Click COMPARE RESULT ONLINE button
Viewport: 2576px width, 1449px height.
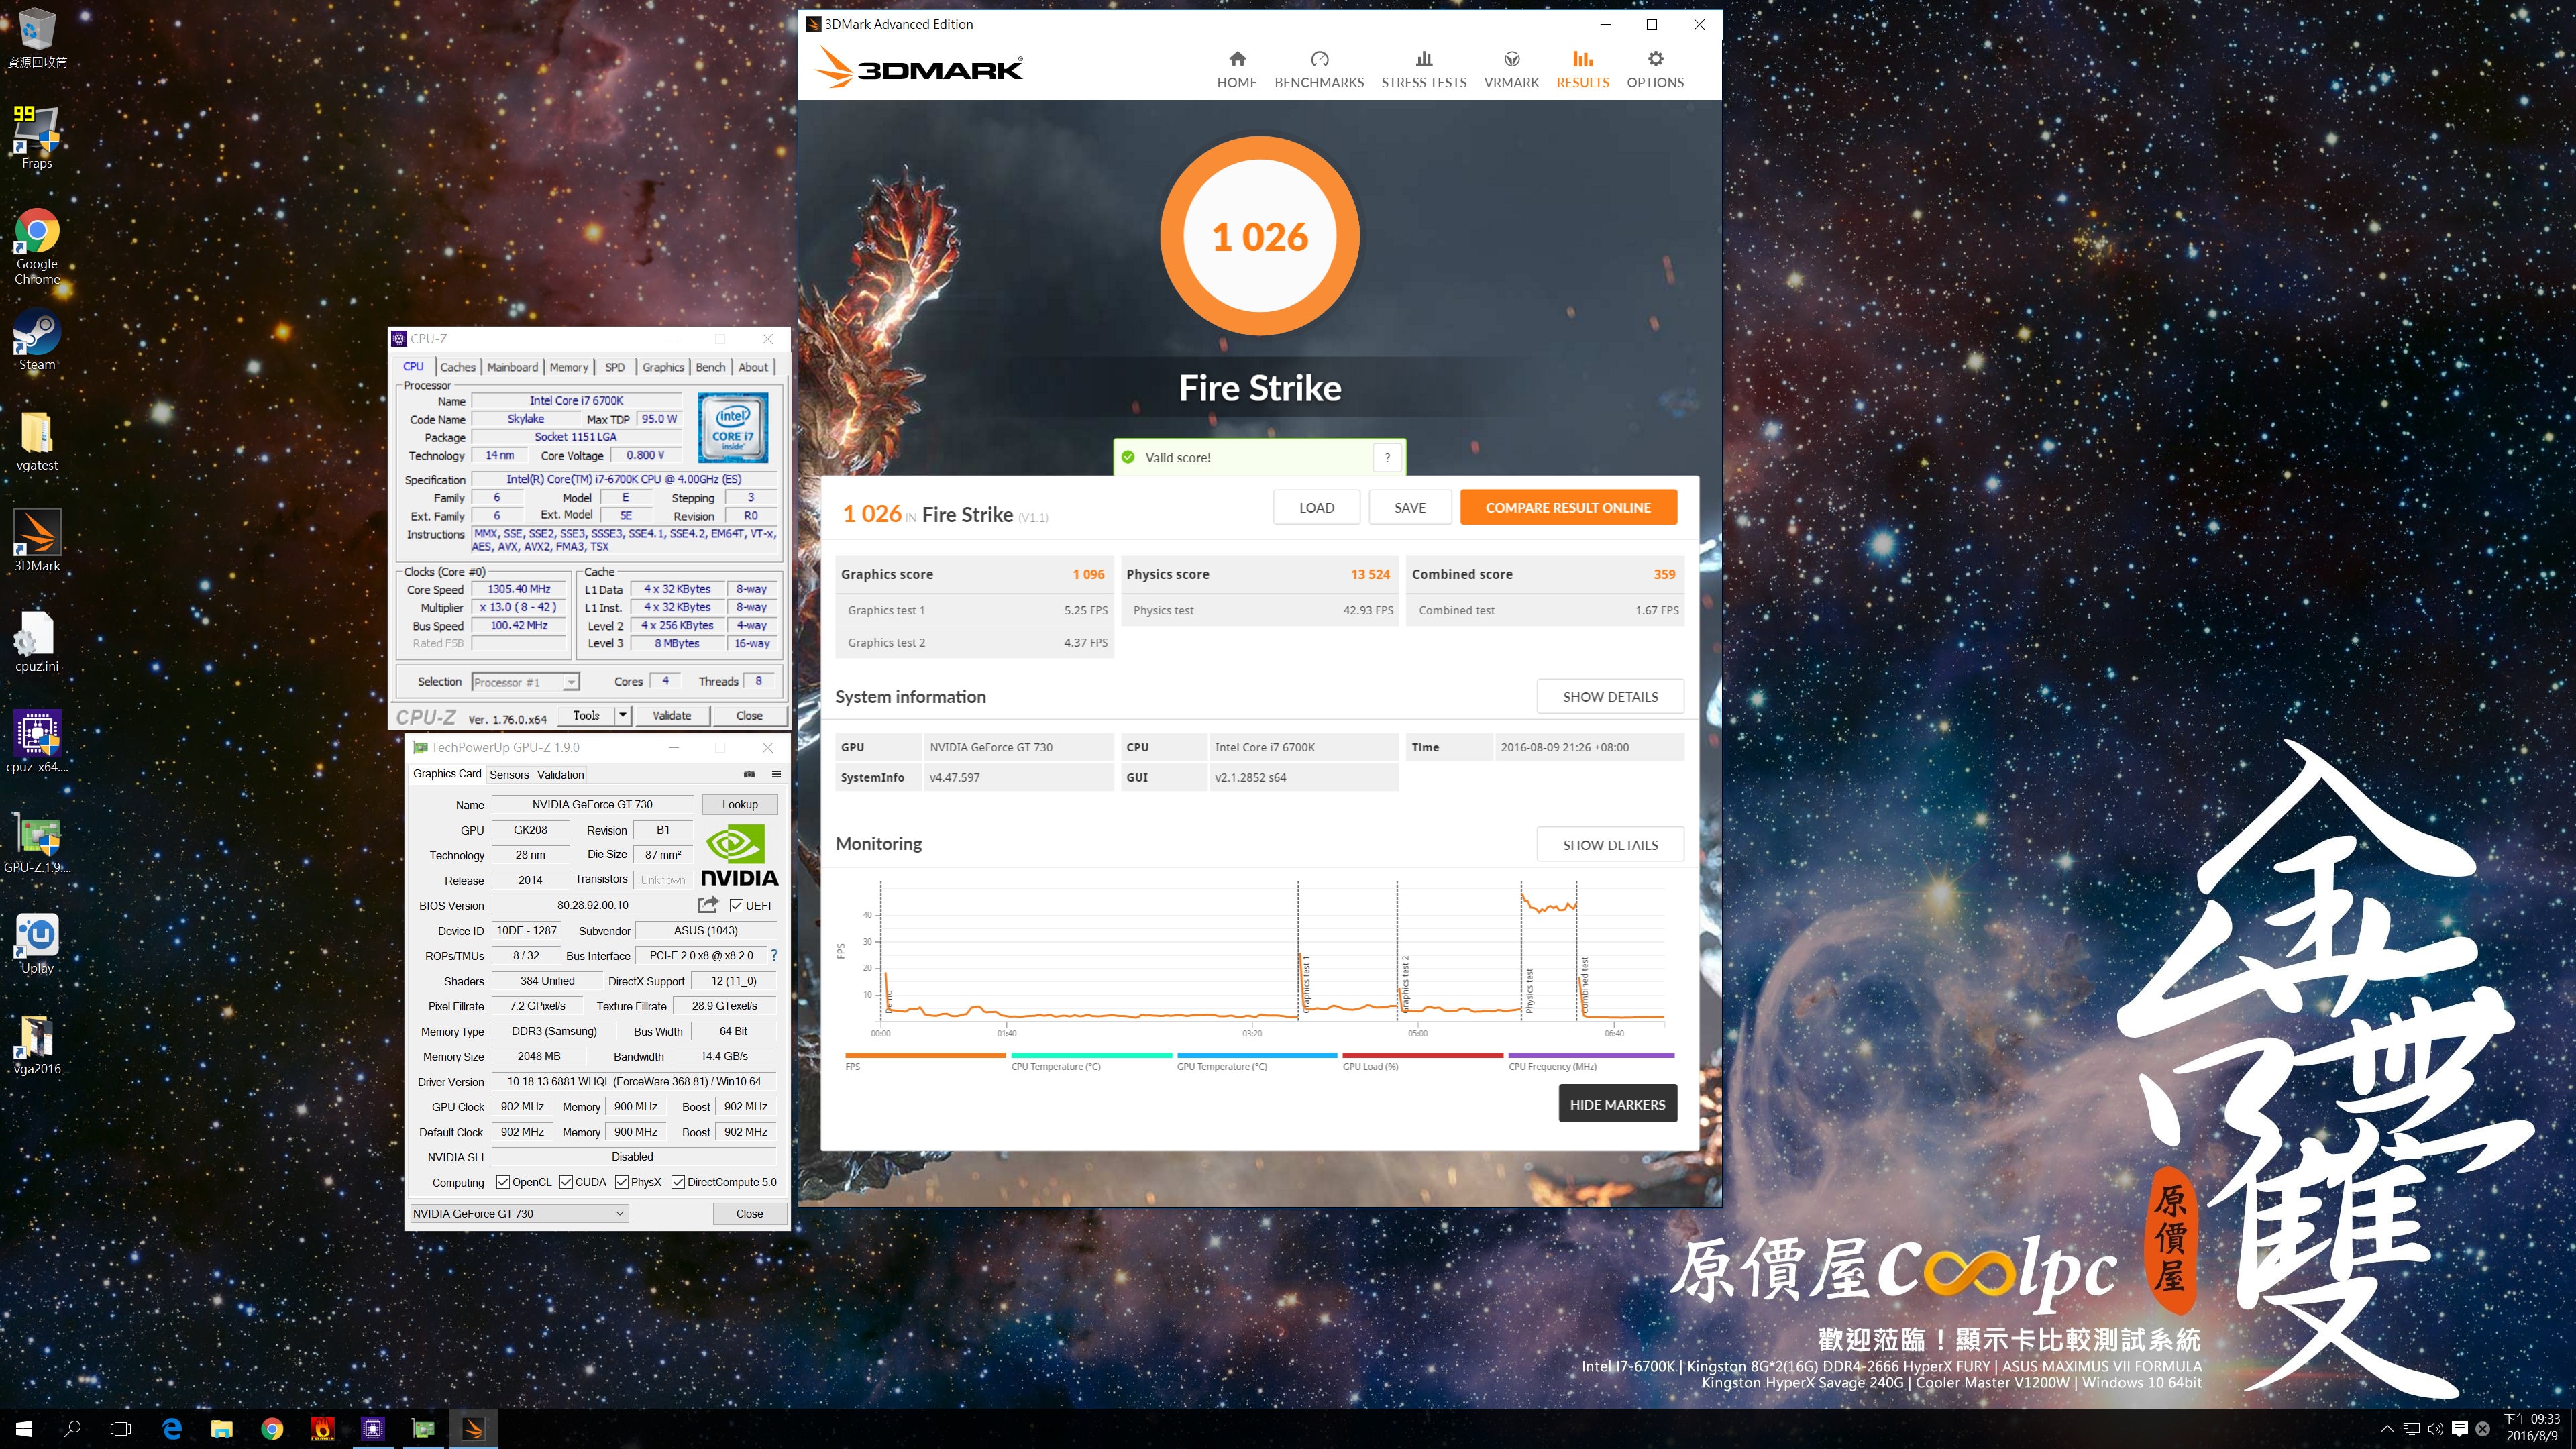coord(1567,507)
